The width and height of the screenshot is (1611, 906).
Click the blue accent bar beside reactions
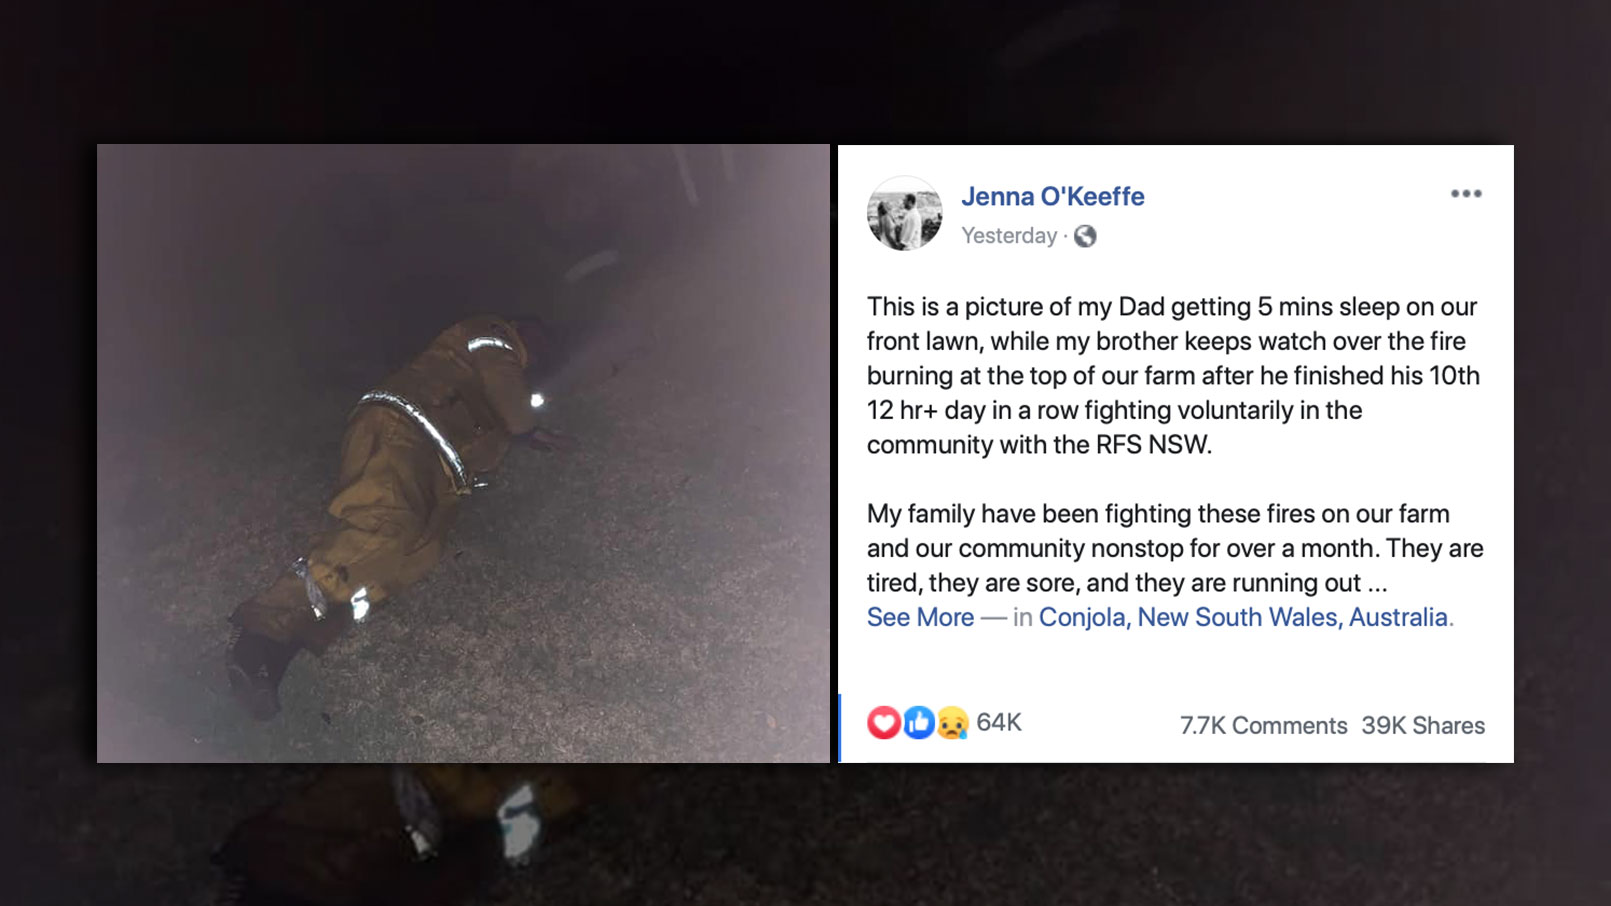tap(840, 728)
